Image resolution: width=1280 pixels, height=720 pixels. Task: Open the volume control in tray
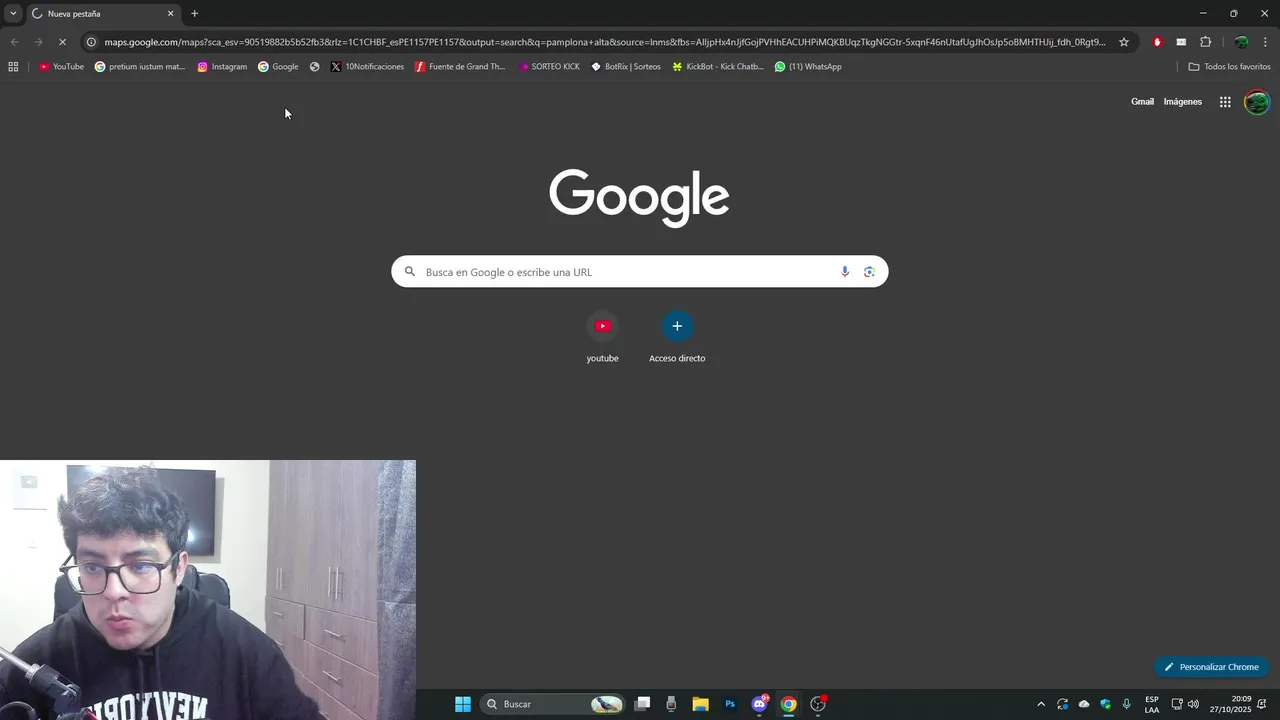(x=1193, y=704)
